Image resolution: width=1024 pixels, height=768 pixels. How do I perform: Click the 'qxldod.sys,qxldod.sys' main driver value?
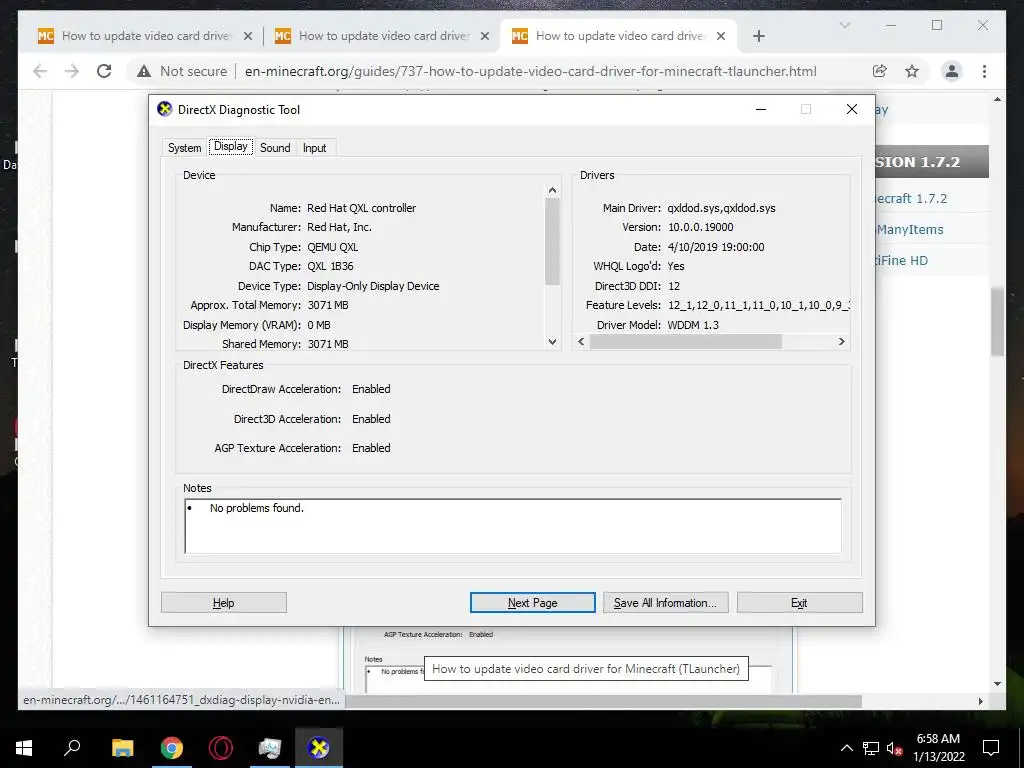pos(721,208)
